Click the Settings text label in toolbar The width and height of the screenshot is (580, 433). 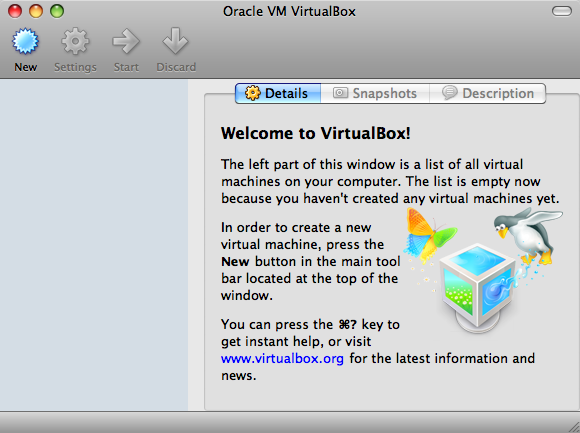(75, 67)
